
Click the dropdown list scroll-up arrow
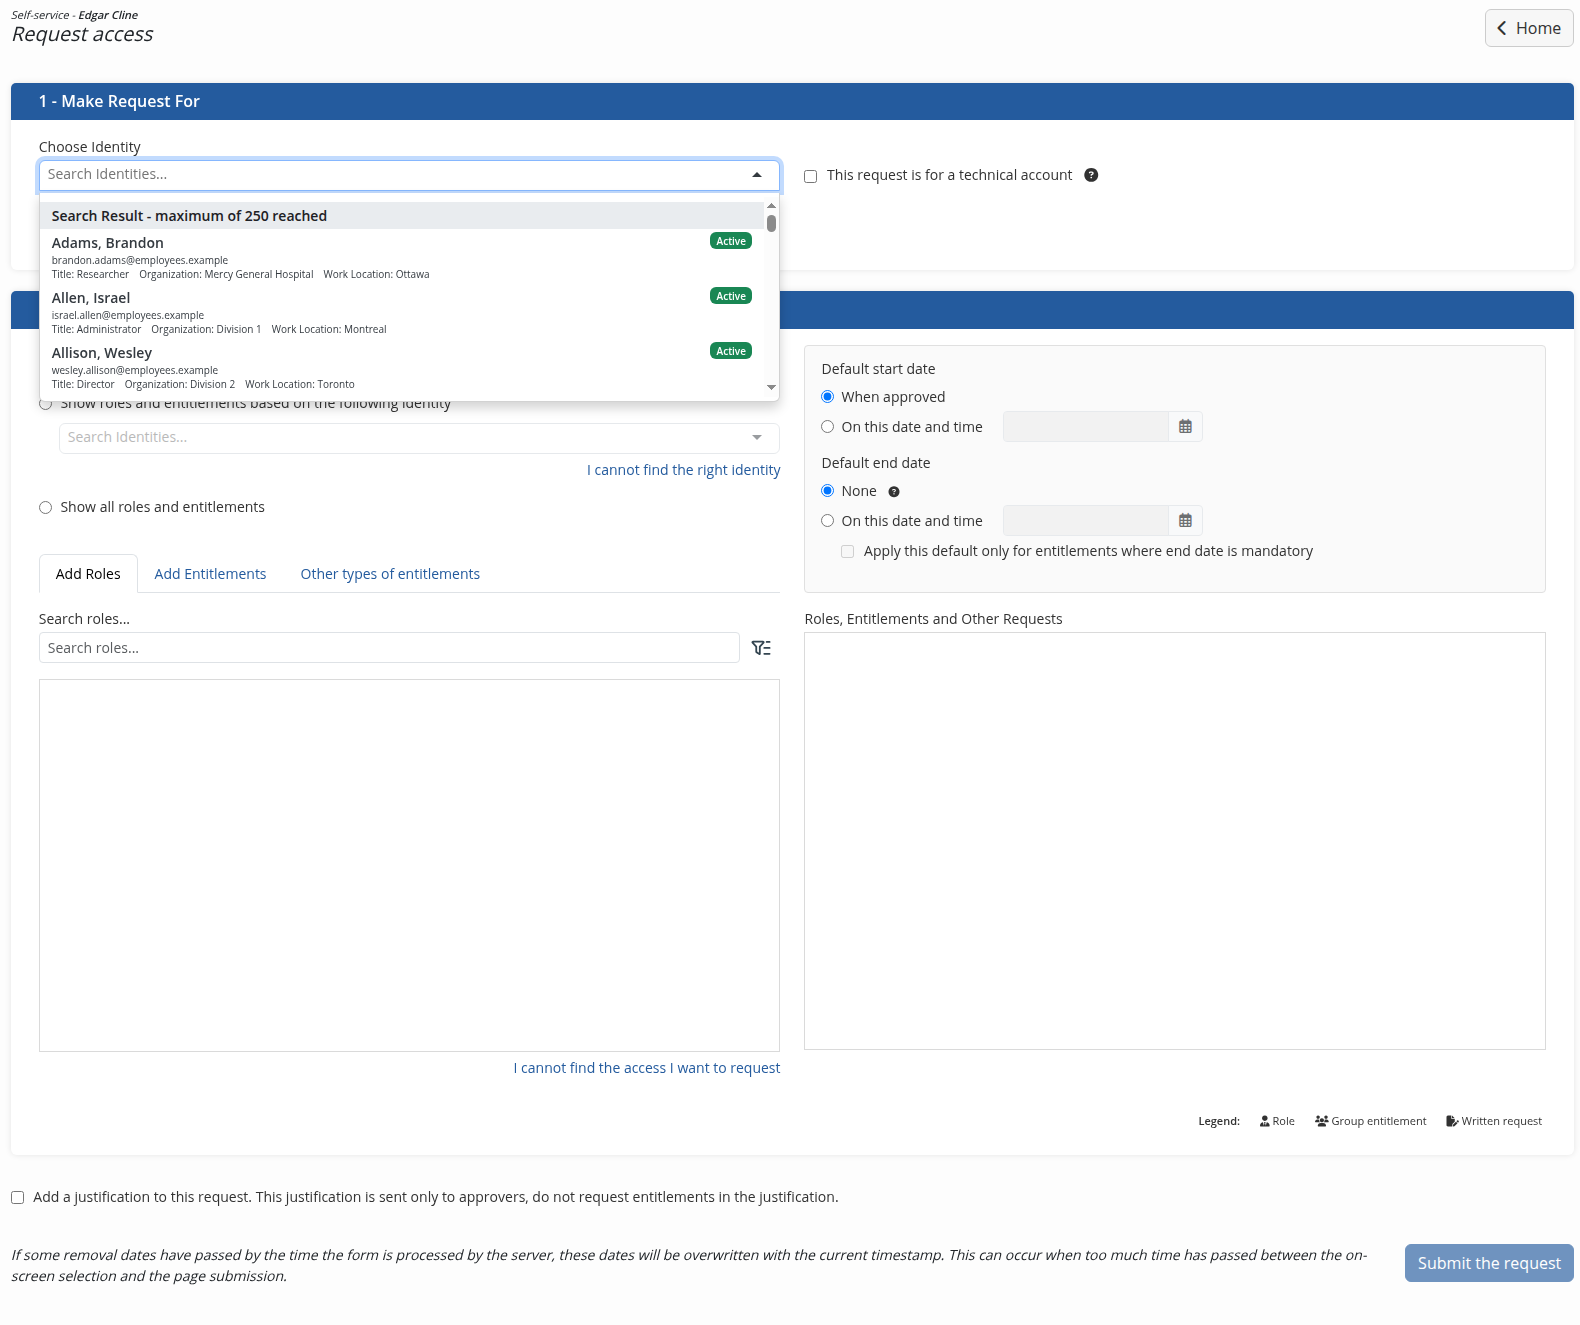771,206
